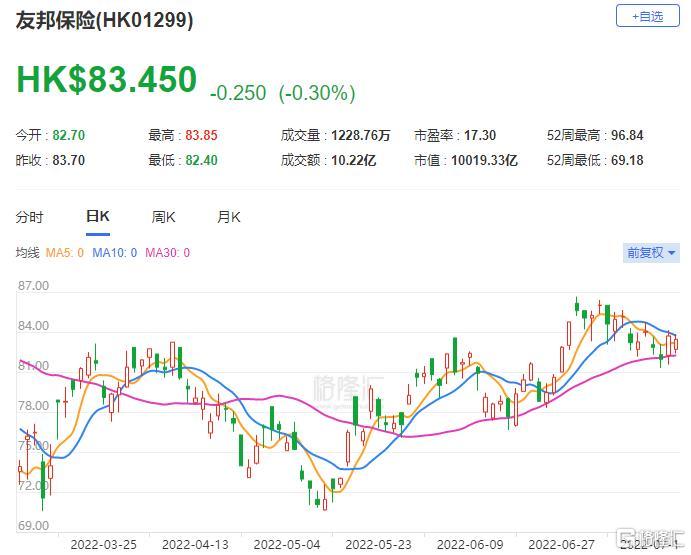
Task: Select the 日K chart tab
Action: point(98,216)
